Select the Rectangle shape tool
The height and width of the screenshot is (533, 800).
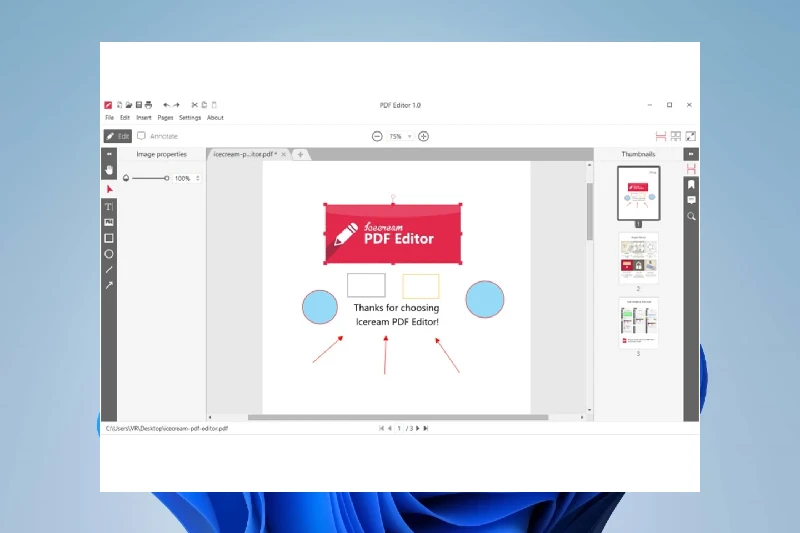point(109,238)
